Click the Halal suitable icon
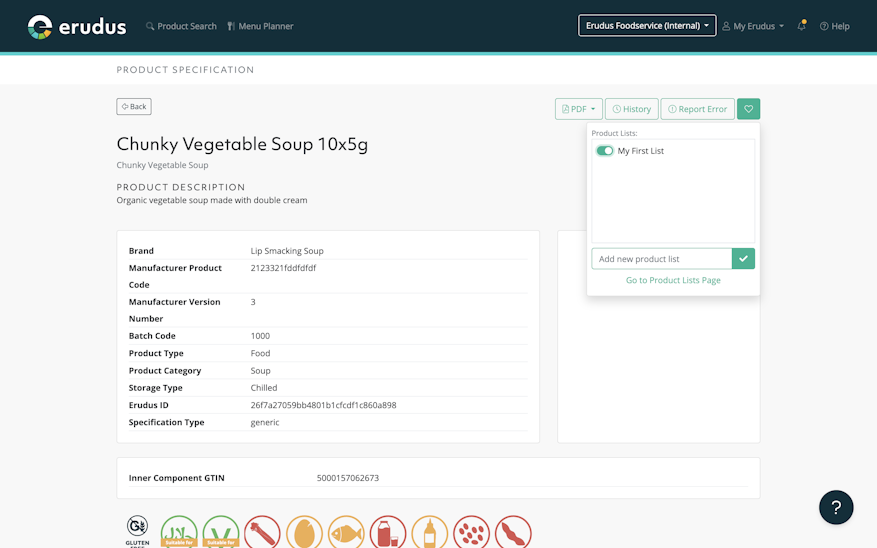Image resolution: width=877 pixels, height=548 pixels. [x=179, y=532]
